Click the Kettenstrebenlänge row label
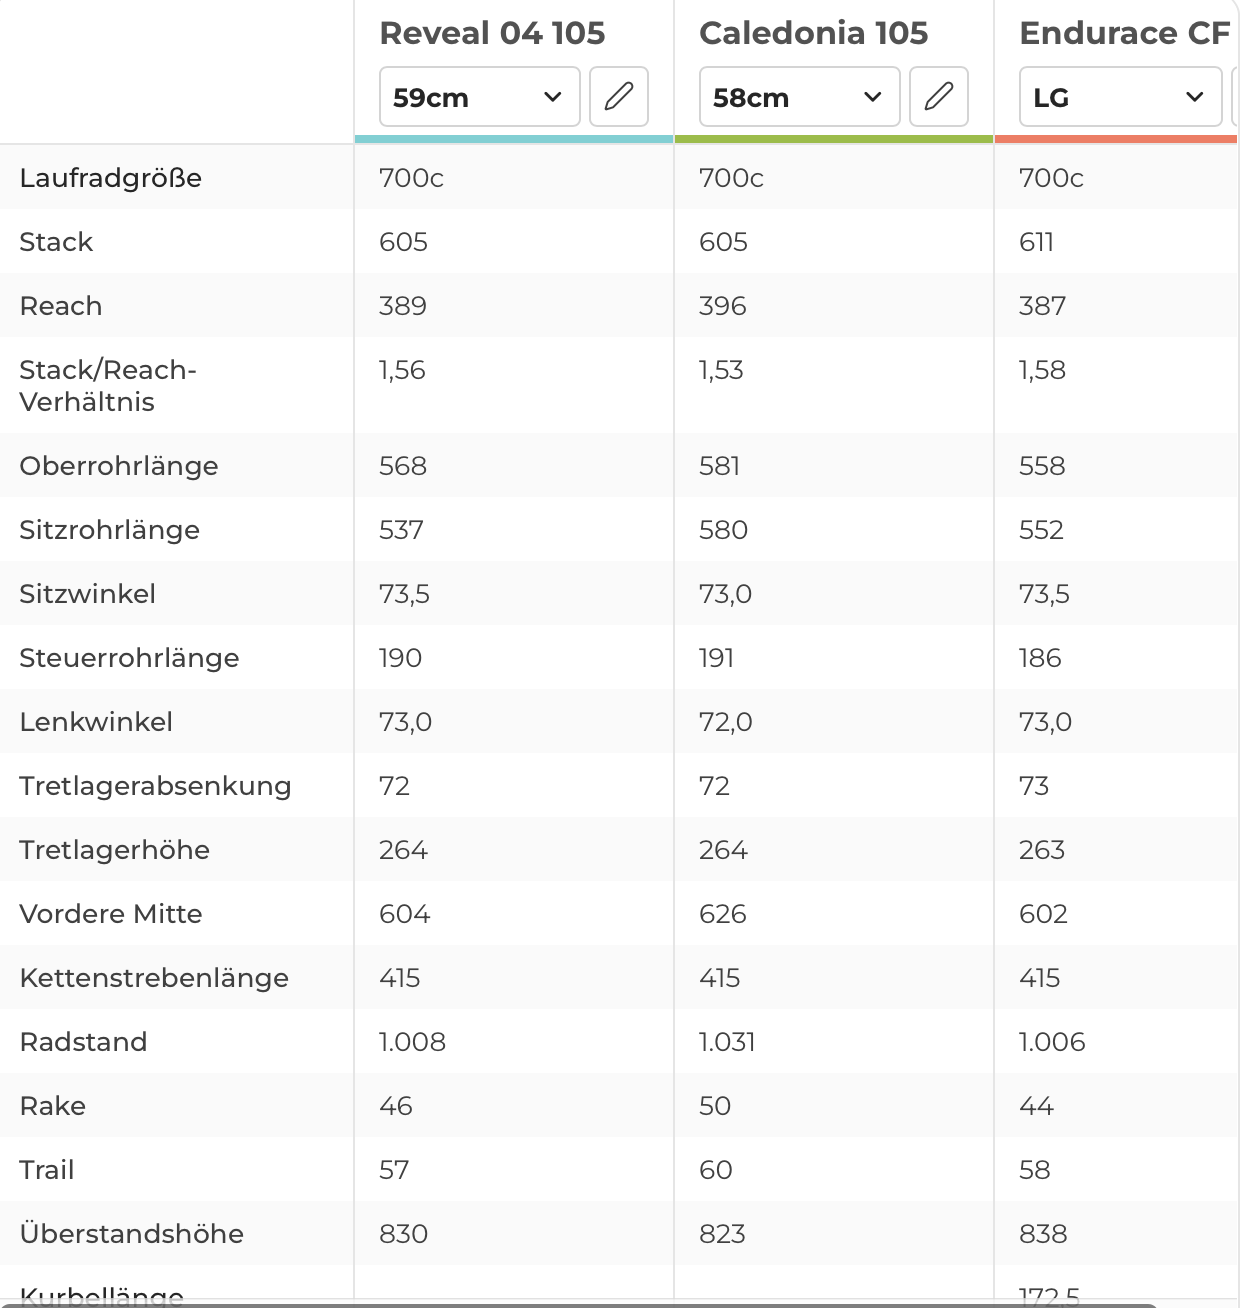This screenshot has width=1240, height=1308. click(154, 978)
